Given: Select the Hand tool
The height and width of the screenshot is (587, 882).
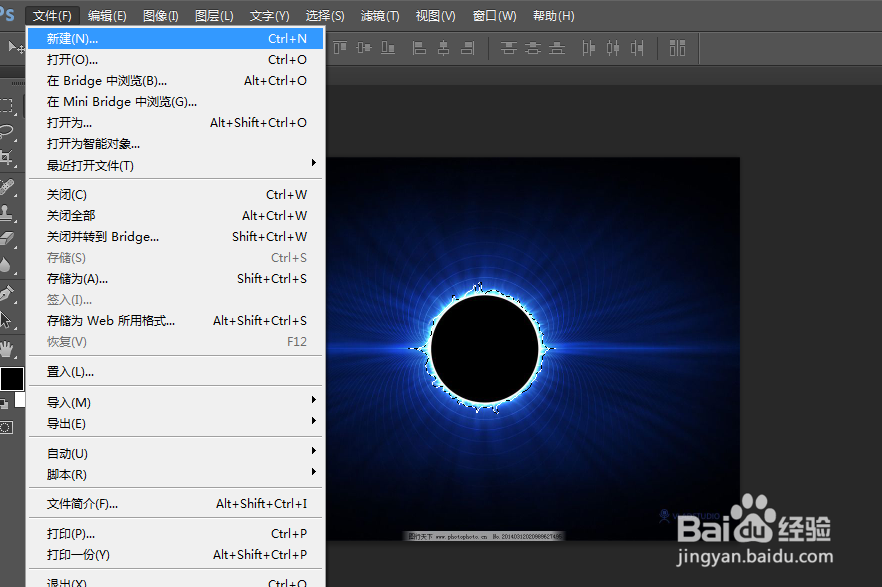Looking at the screenshot, I should click(x=7, y=349).
